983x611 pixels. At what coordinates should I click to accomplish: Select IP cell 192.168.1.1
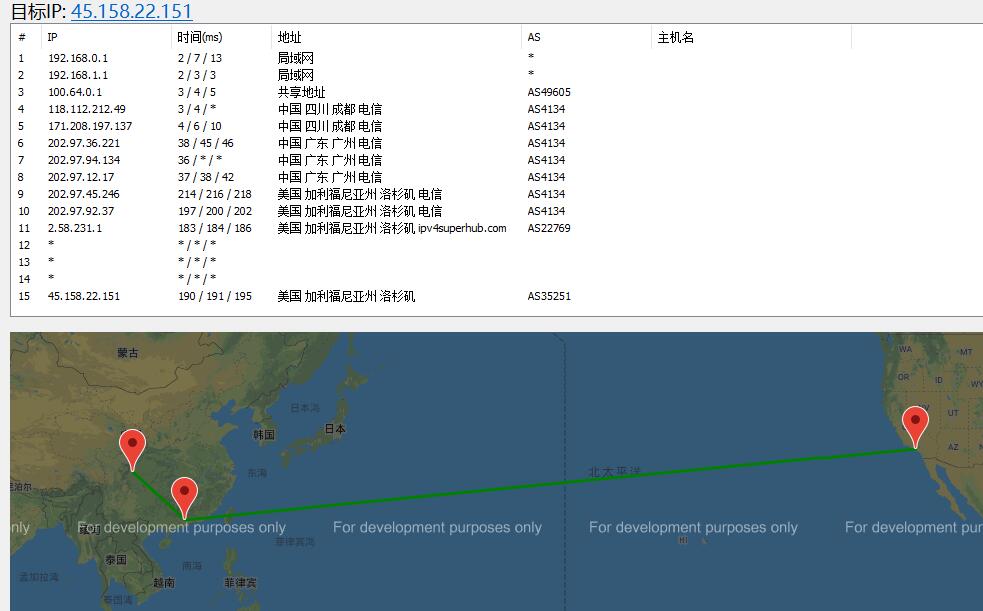point(78,75)
